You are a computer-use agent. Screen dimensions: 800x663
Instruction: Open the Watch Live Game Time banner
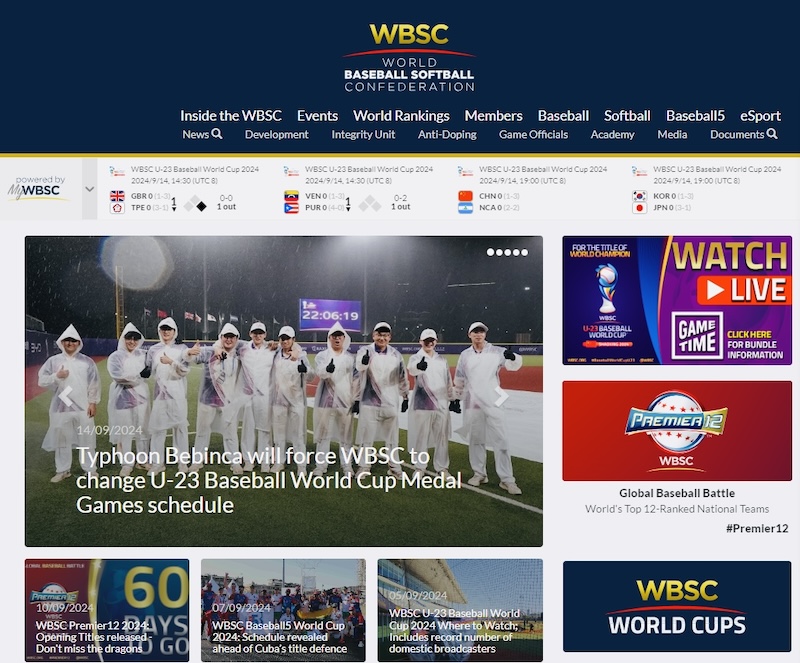[x=677, y=300]
